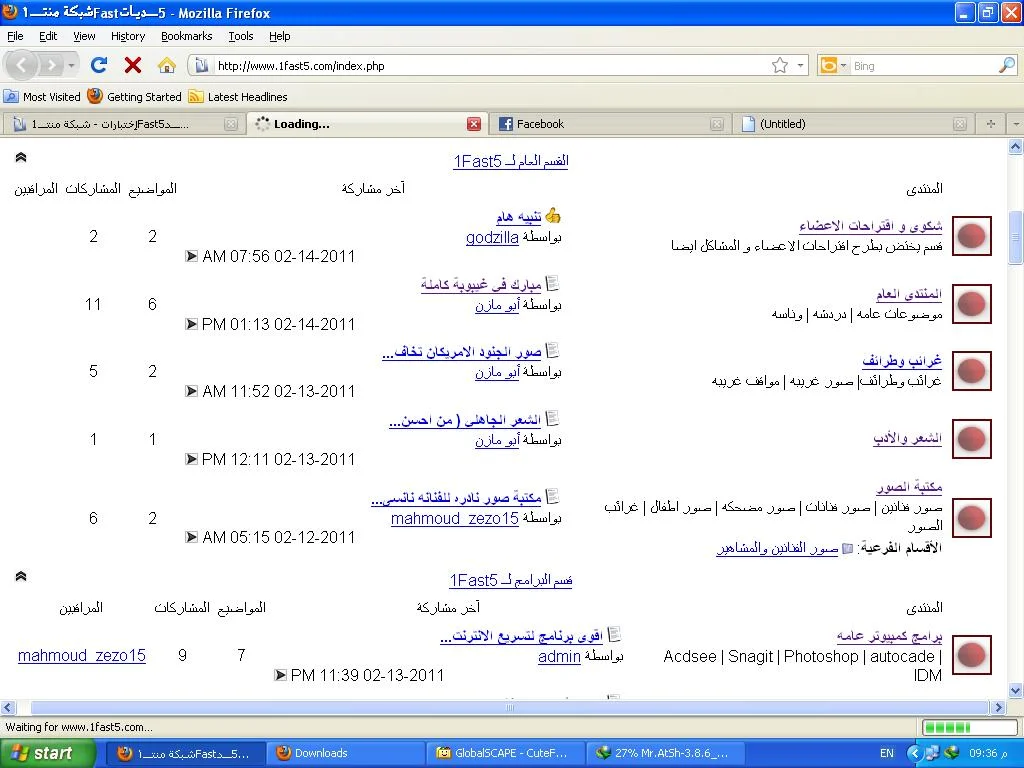The width and height of the screenshot is (1024, 768).
Task: Close the Loading tab
Action: coord(474,124)
